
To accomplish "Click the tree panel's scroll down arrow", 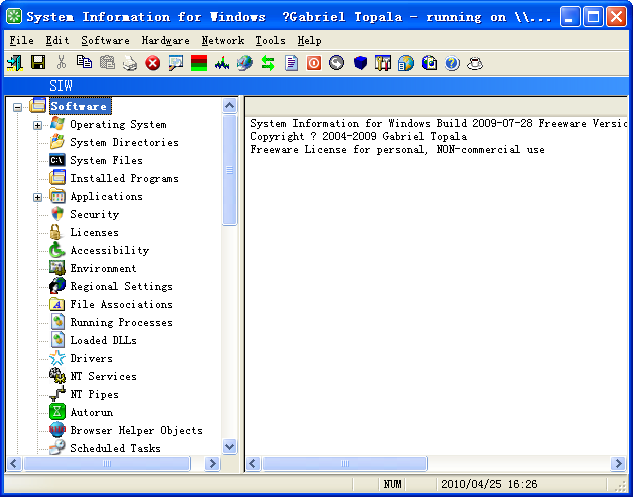I will point(229,447).
